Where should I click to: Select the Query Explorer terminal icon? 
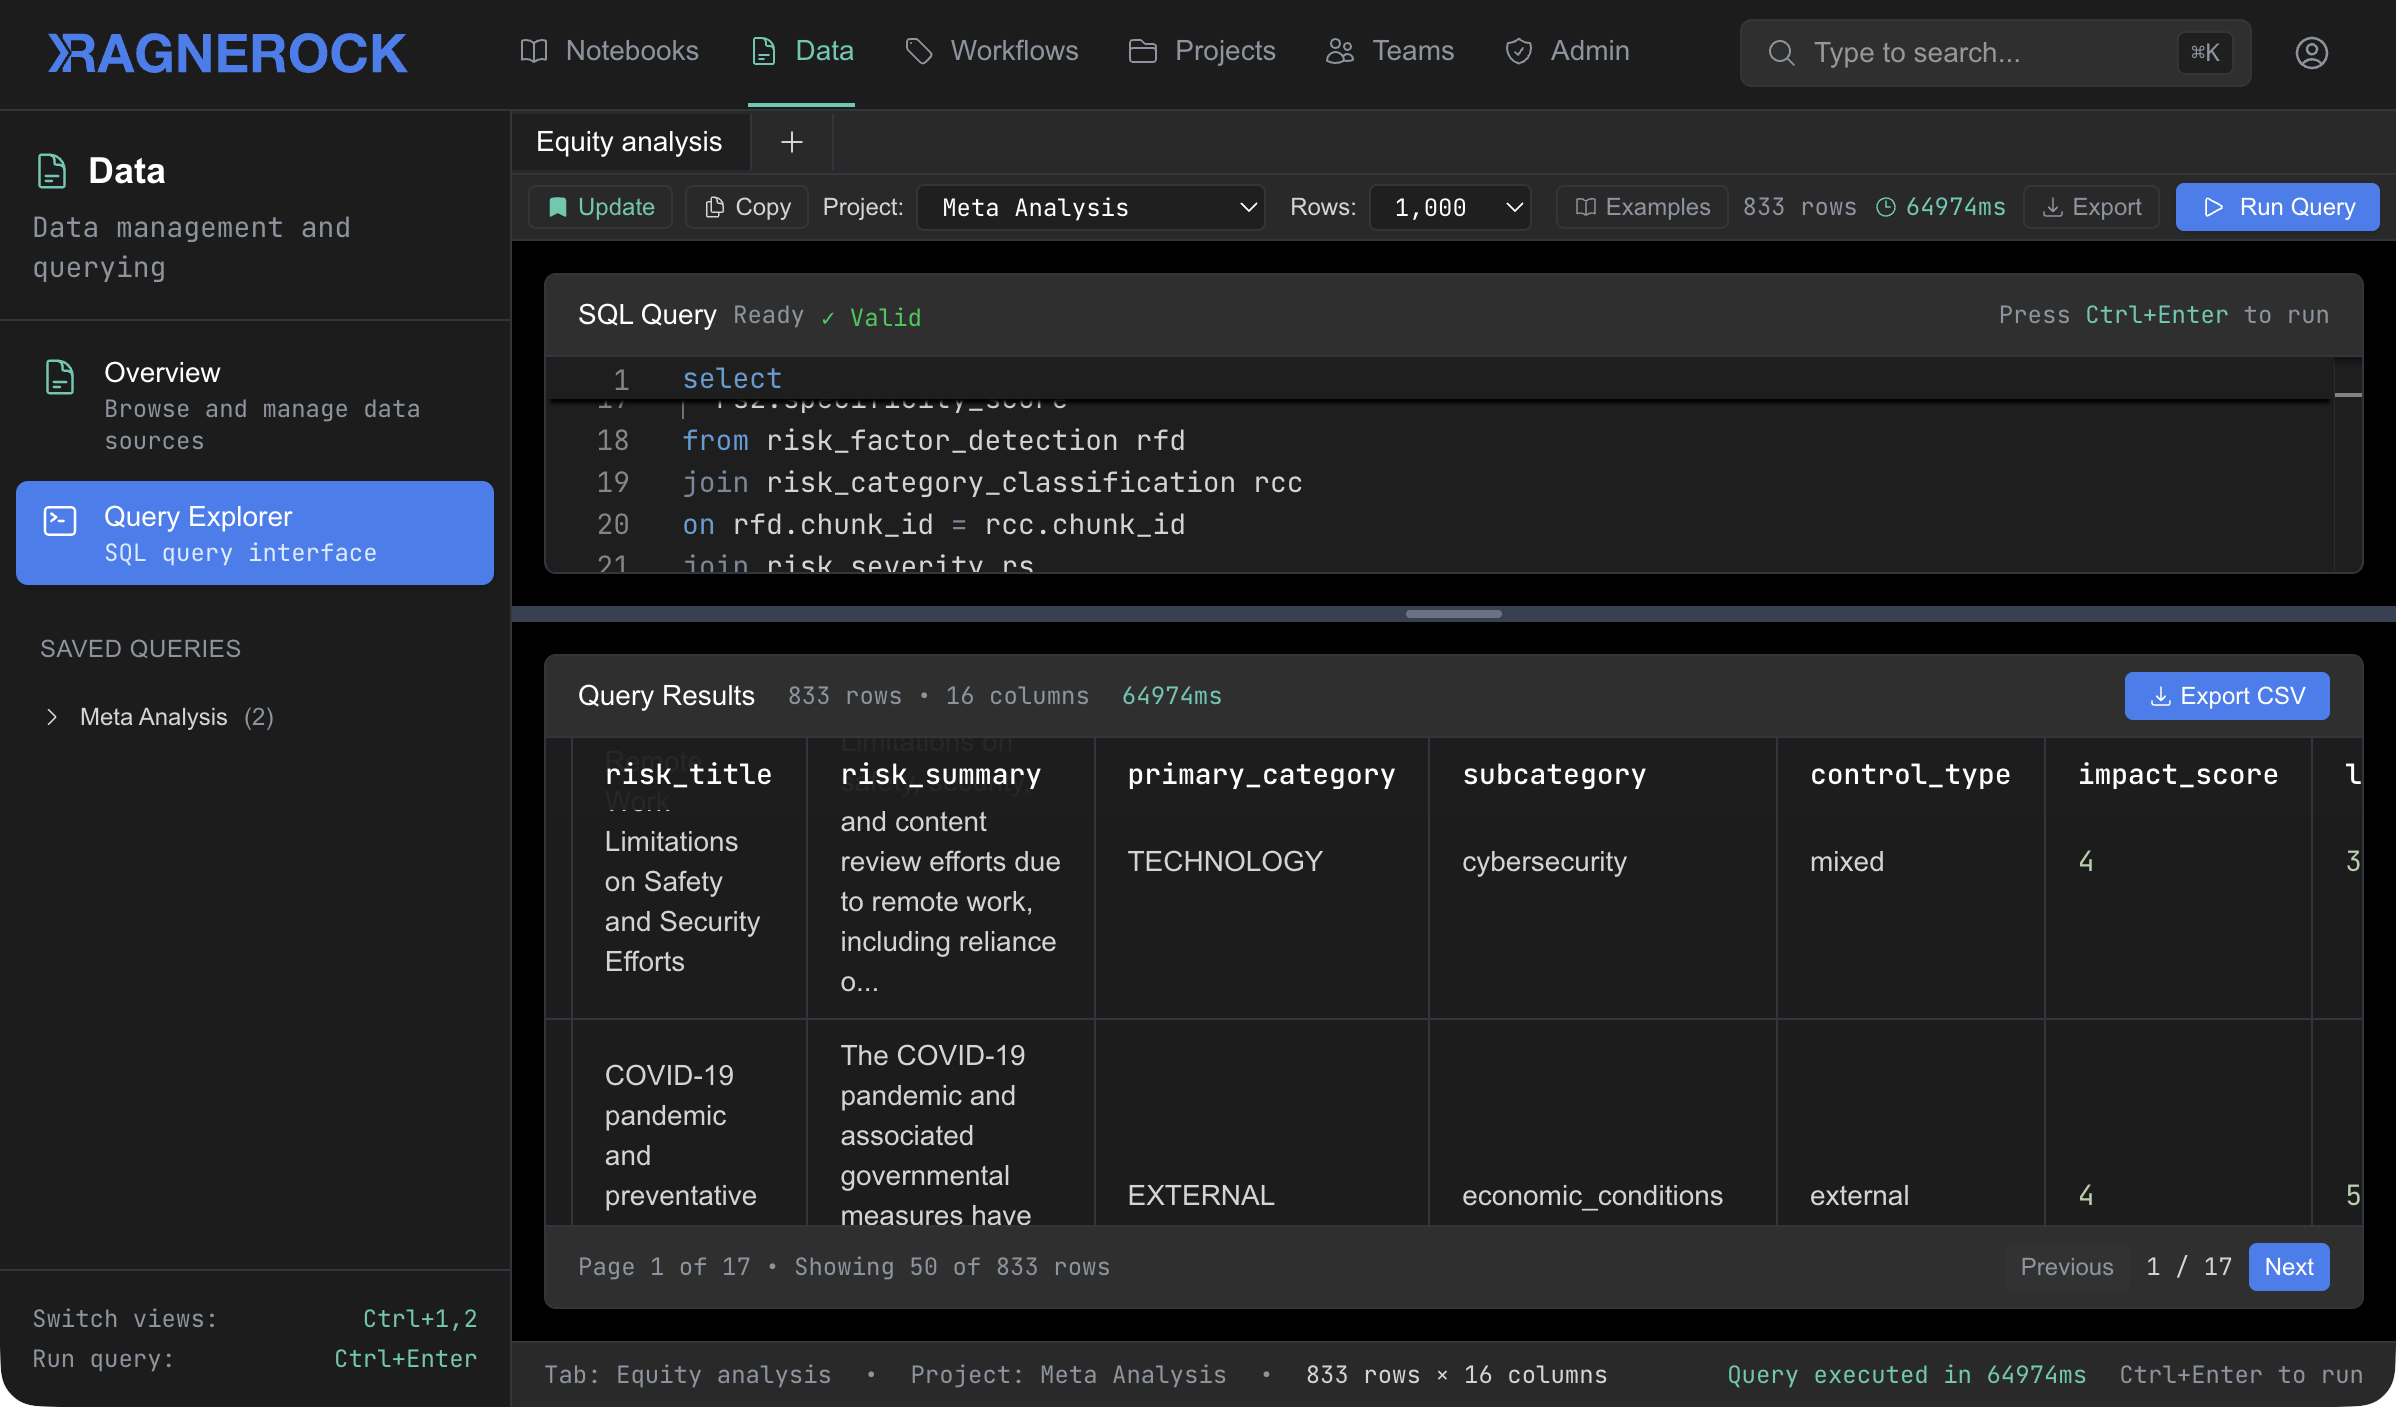59,520
